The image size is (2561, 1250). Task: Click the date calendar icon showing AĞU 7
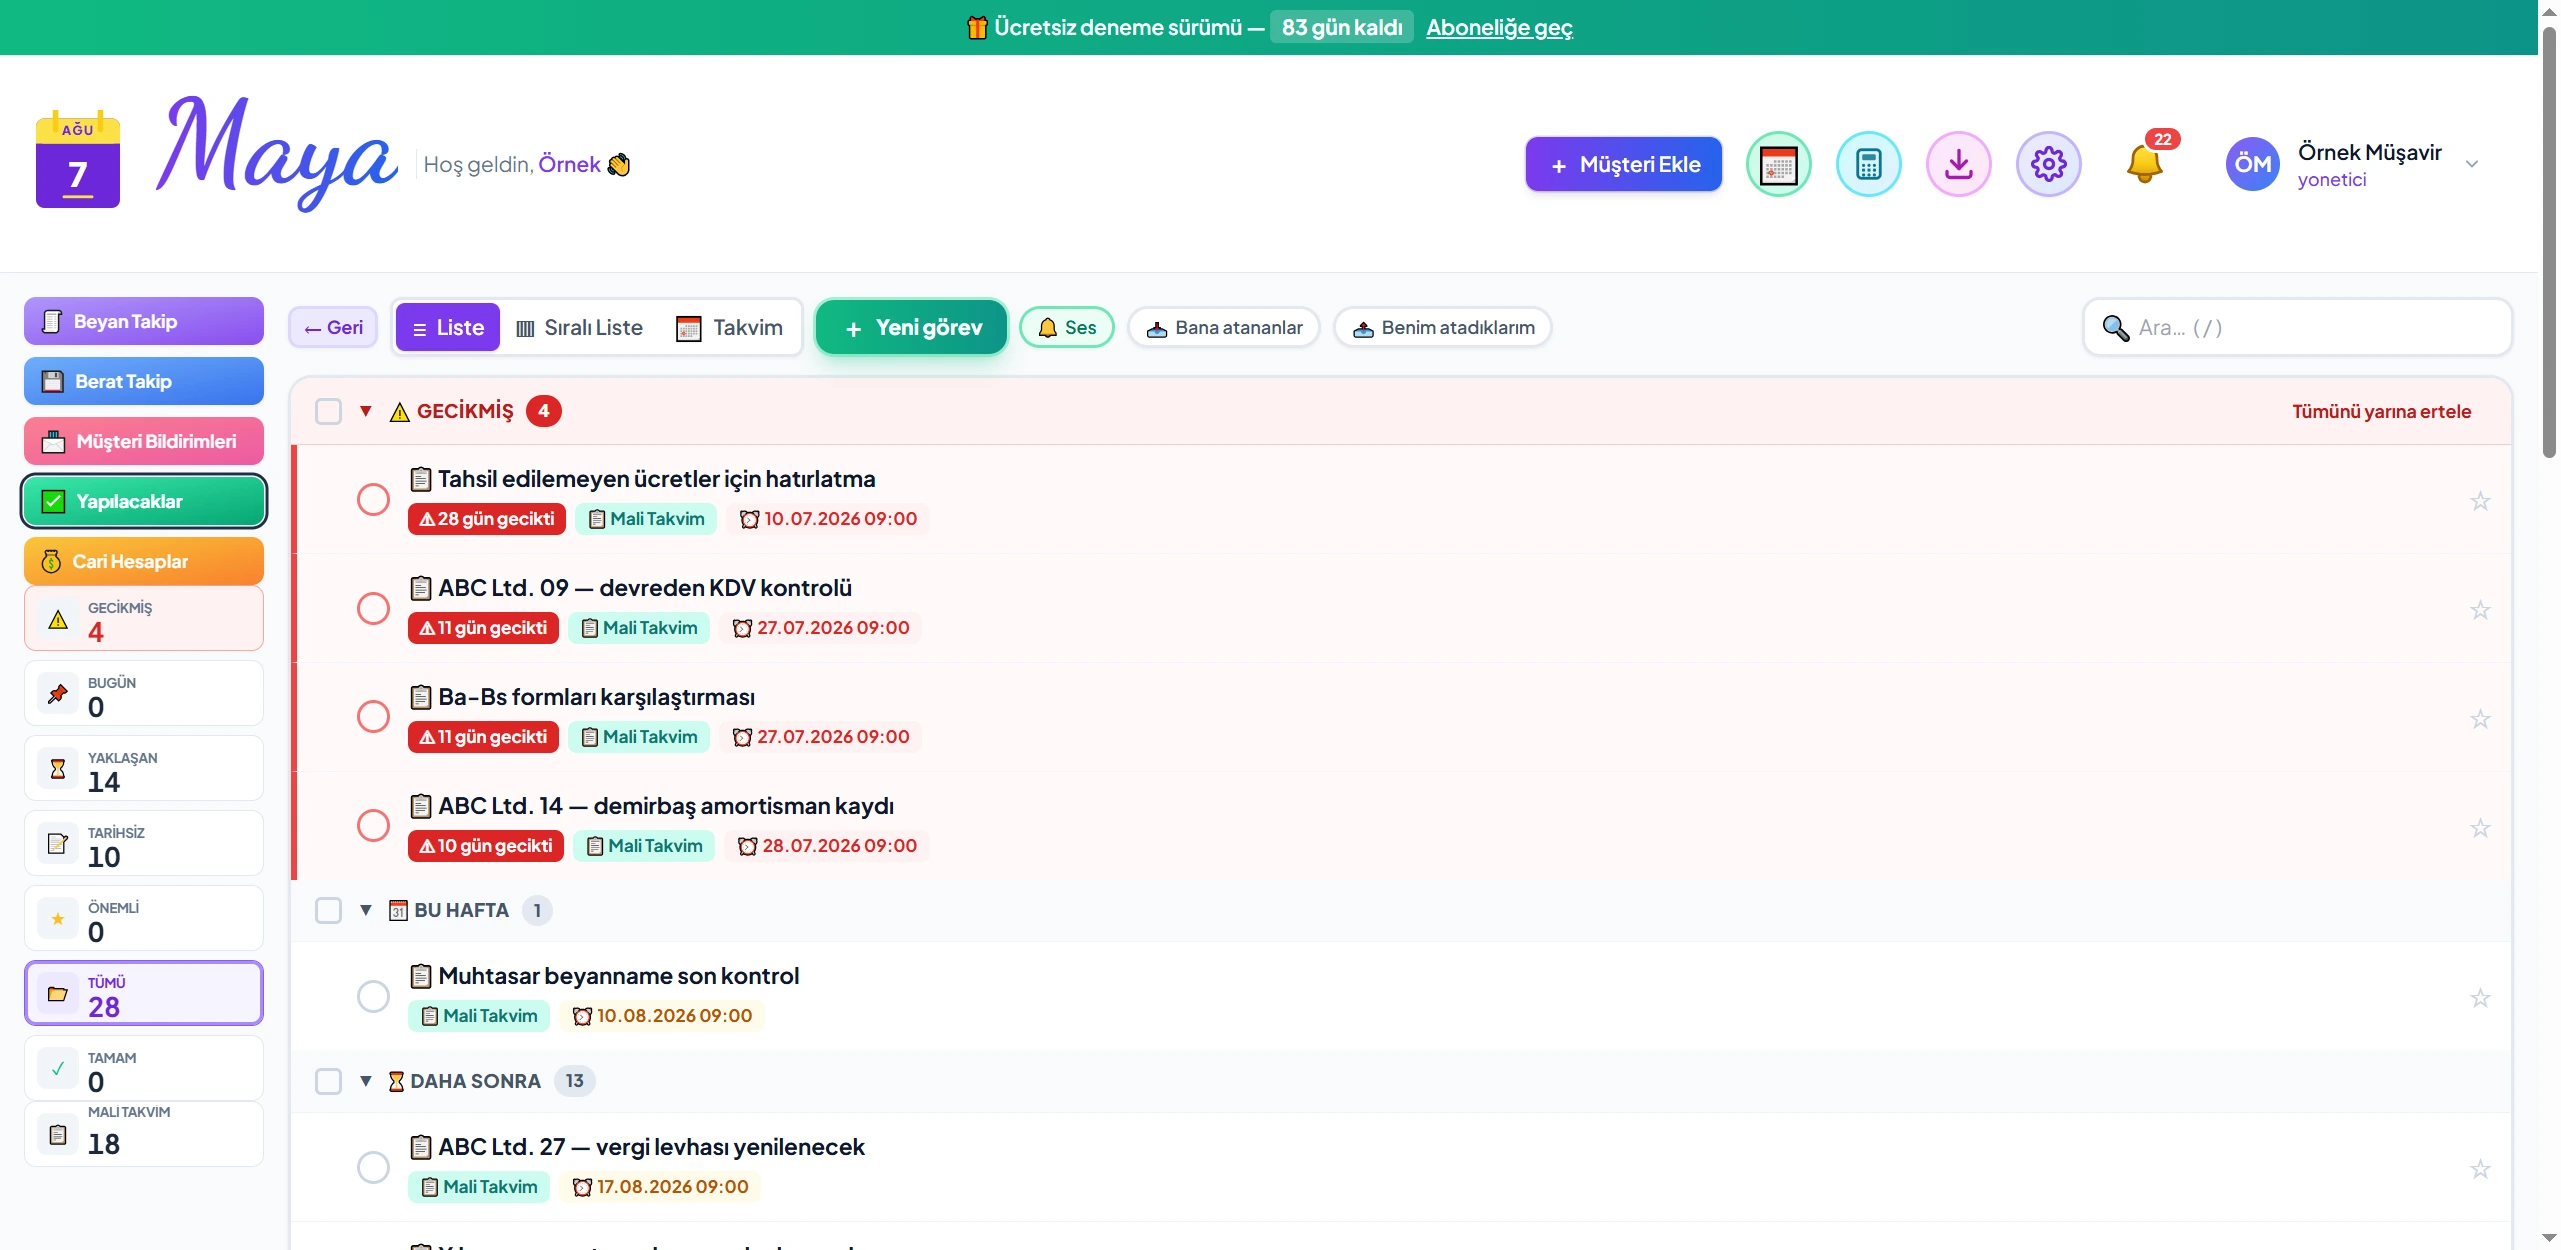(78, 160)
